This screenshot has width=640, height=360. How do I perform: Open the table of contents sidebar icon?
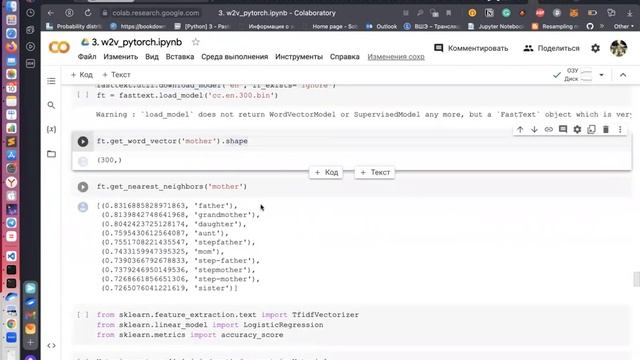[x=51, y=81]
